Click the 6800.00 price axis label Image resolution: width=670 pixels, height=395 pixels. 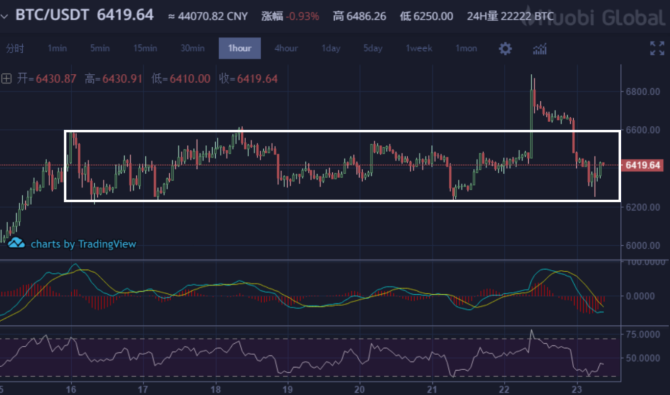(642, 91)
